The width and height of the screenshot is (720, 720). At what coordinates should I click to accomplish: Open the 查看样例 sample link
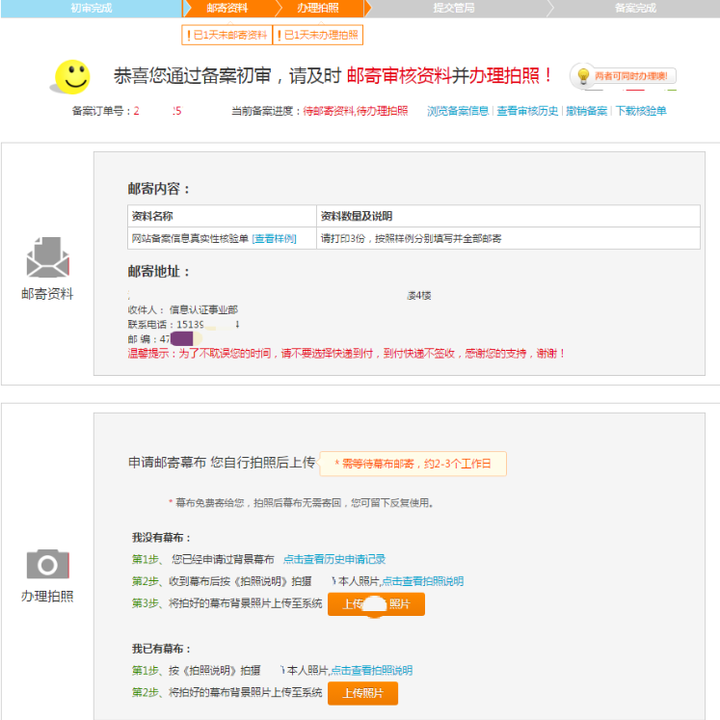tap(274, 239)
